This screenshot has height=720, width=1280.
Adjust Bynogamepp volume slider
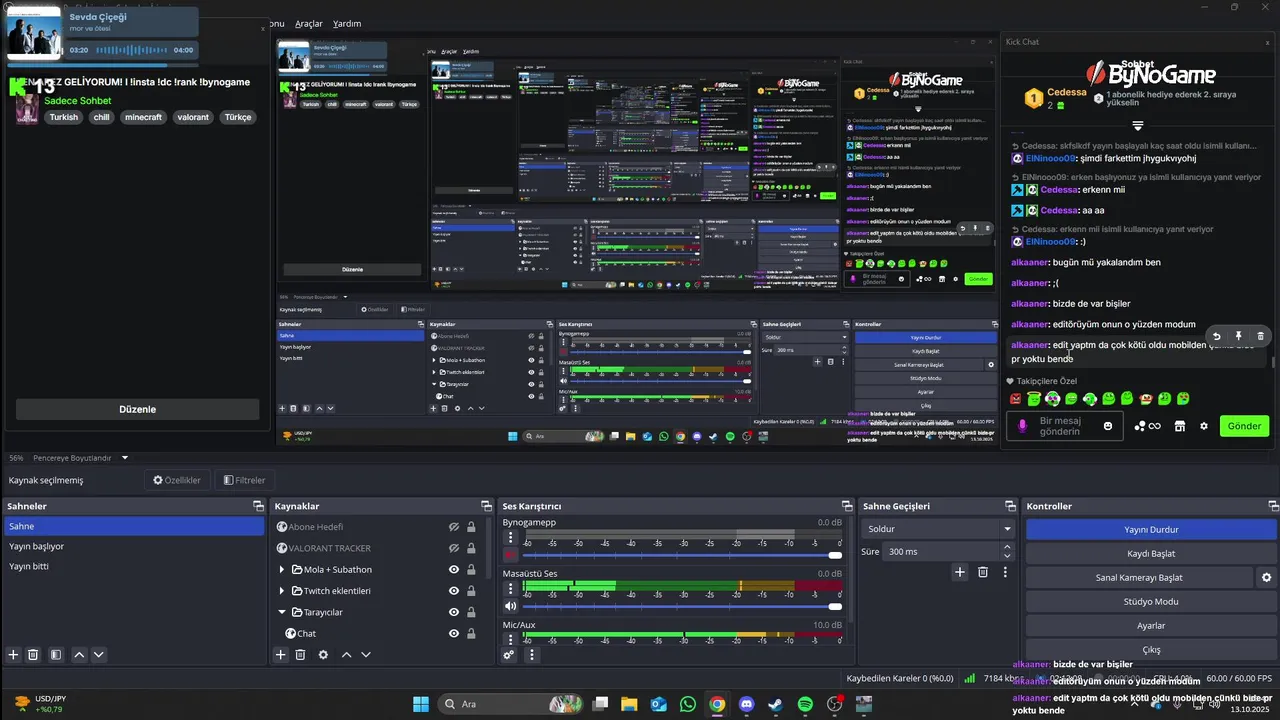coord(835,555)
